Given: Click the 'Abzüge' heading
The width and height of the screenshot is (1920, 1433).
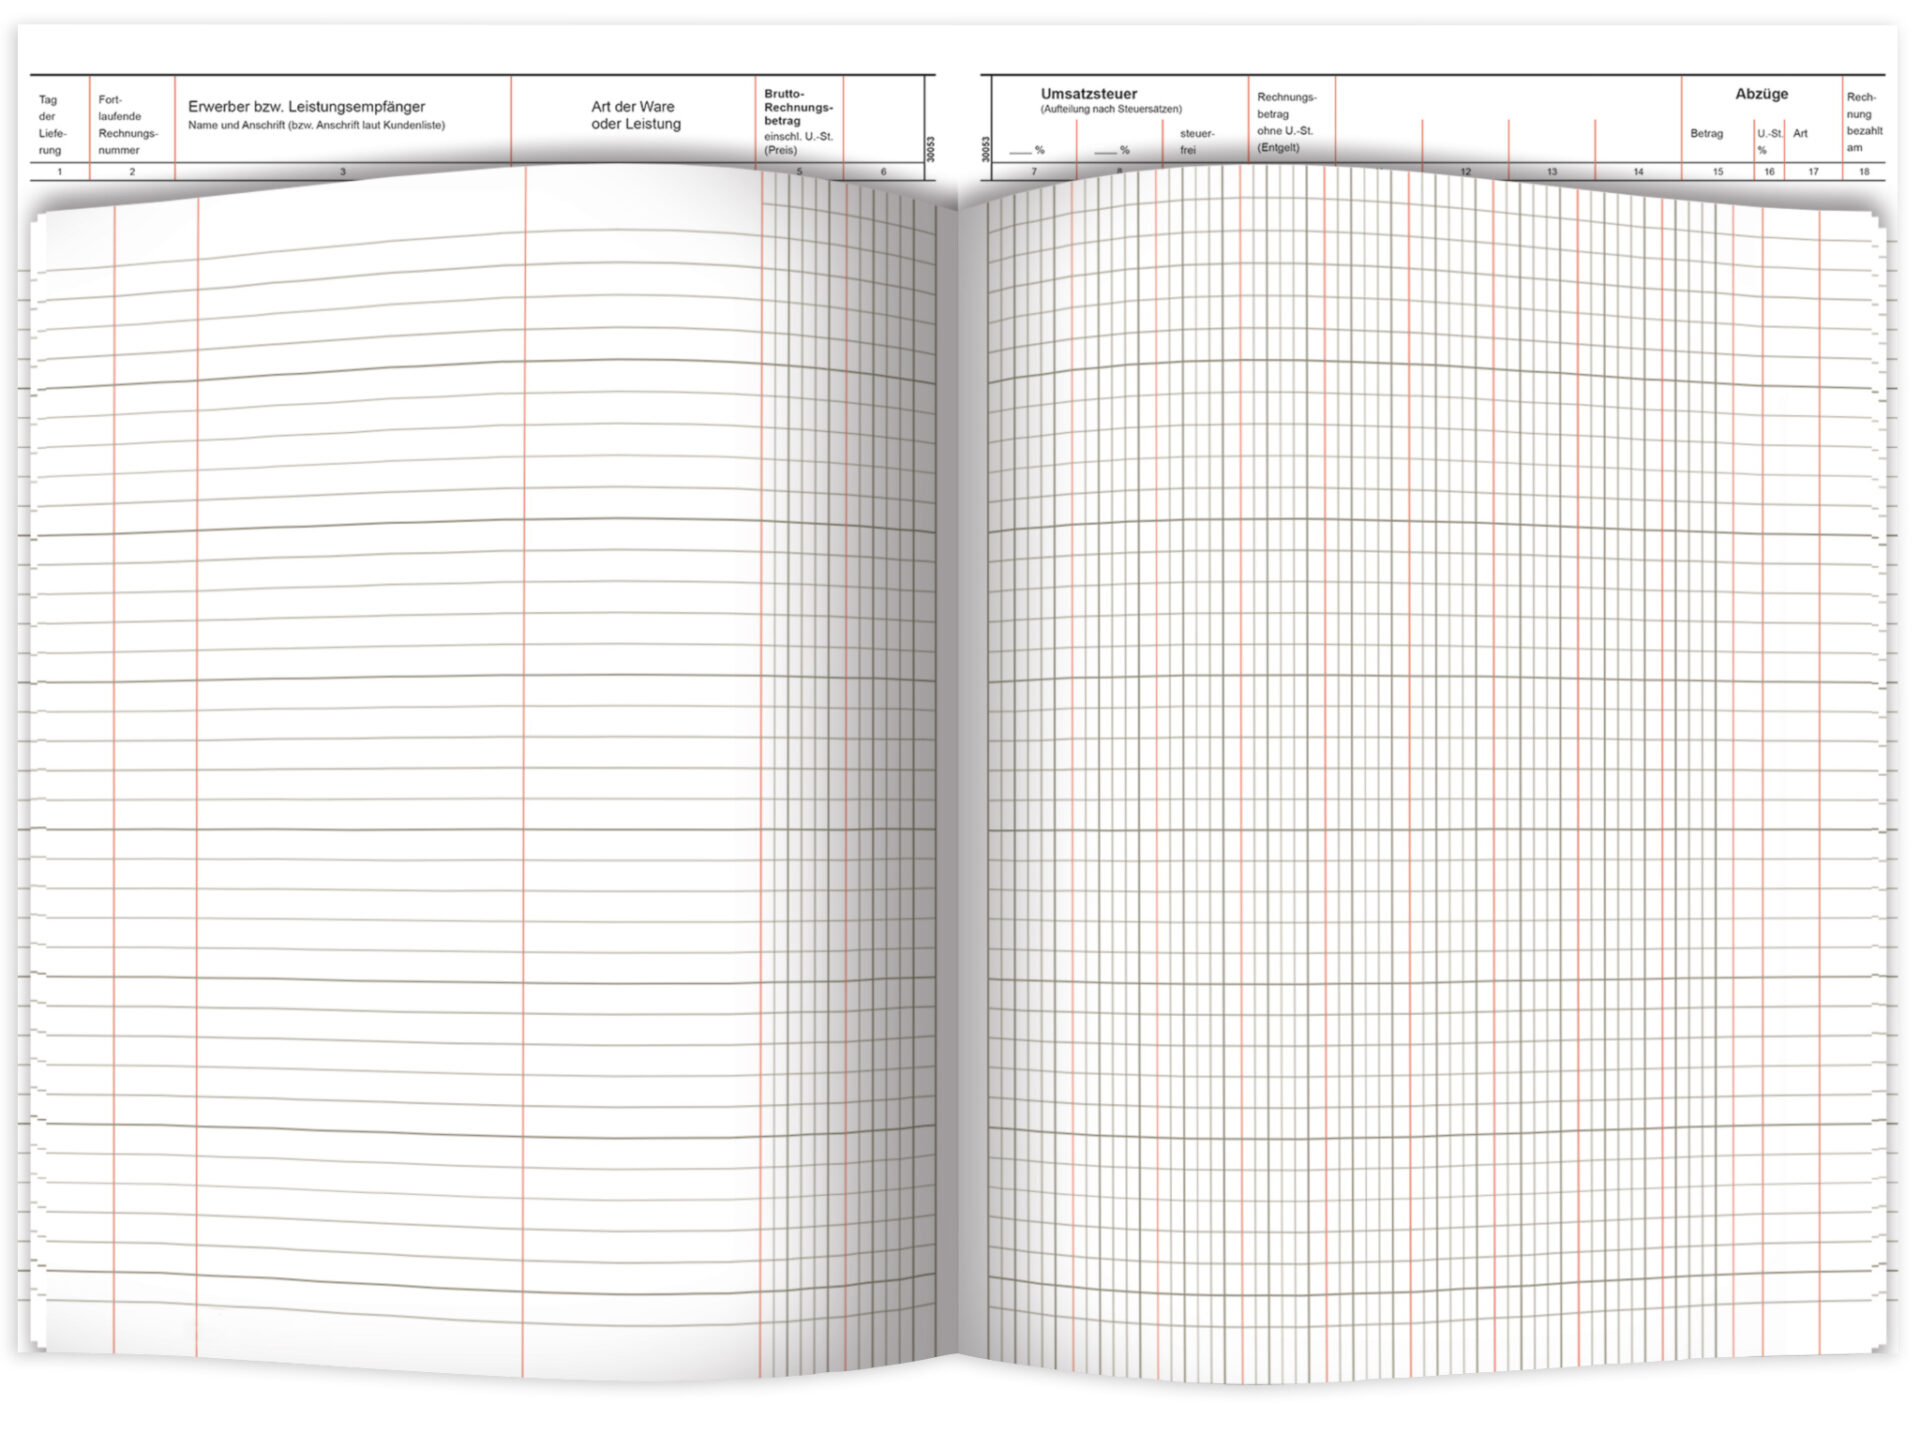Looking at the screenshot, I should (1761, 94).
